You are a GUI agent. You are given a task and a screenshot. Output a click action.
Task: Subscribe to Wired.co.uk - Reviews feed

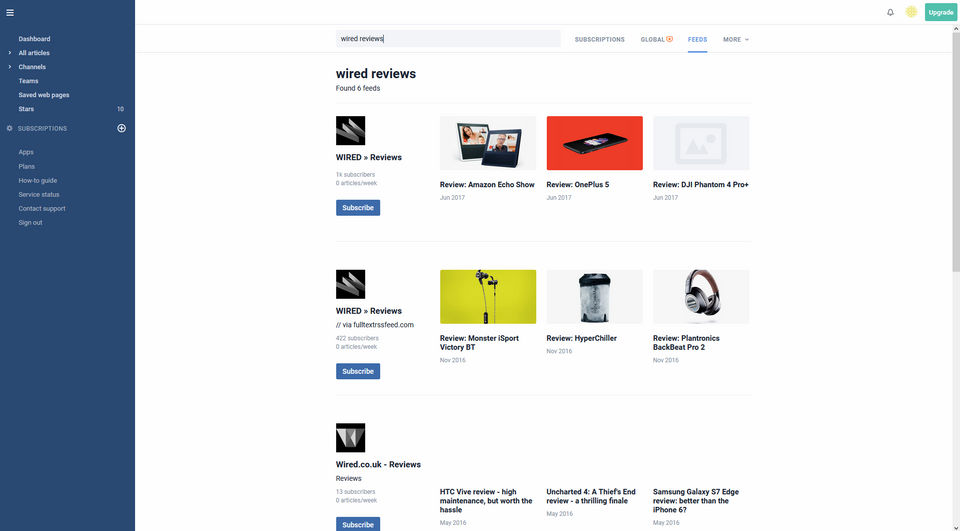point(358,524)
